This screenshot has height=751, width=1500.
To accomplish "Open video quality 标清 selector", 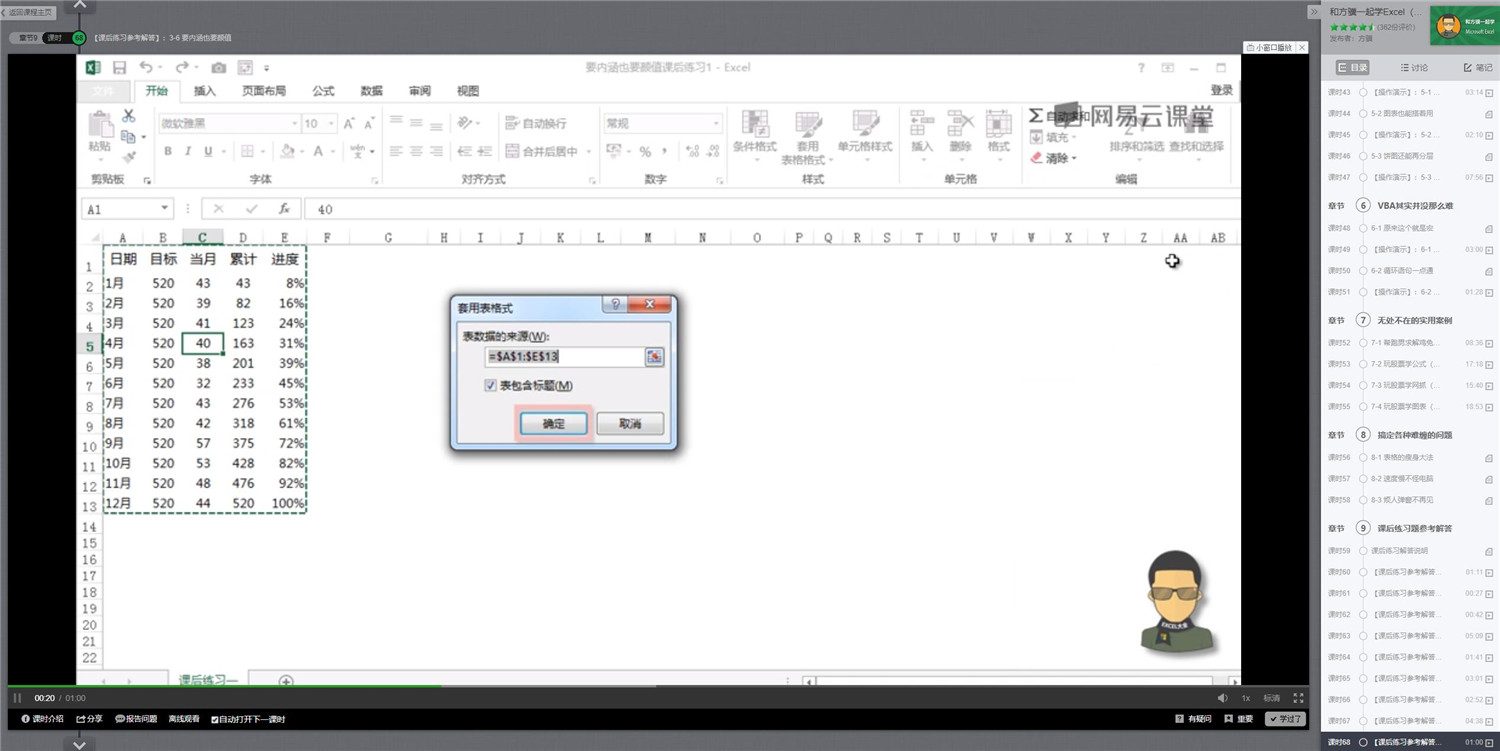I will click(x=1271, y=698).
